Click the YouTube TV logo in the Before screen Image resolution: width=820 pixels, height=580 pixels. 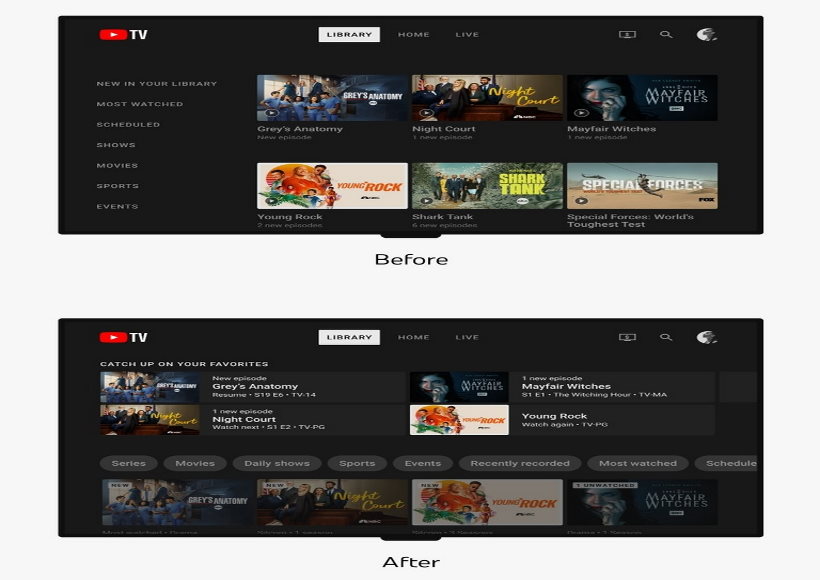[123, 35]
